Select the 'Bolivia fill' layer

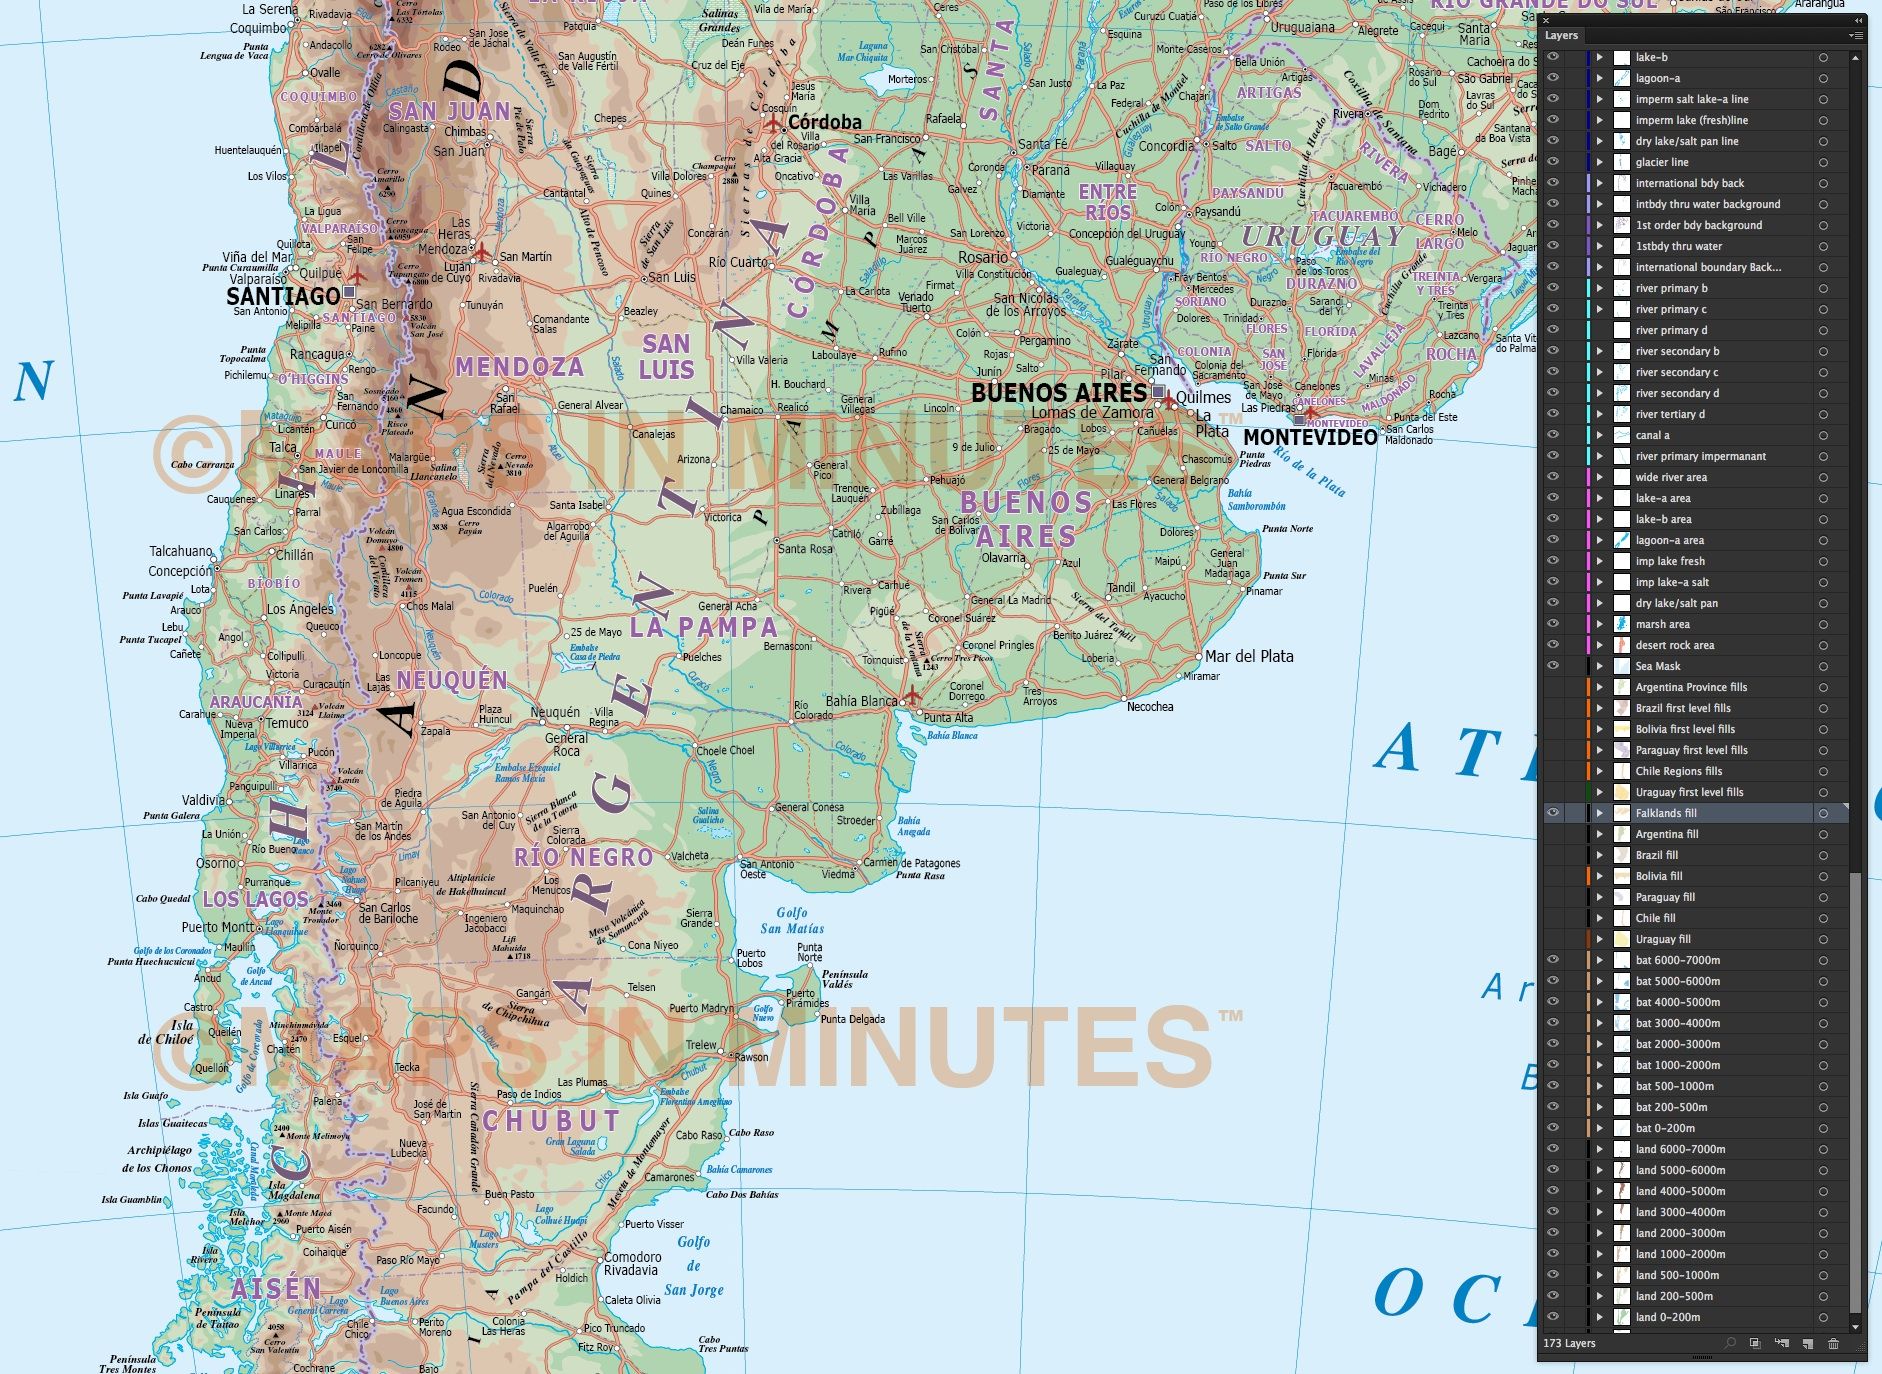[x=1695, y=876]
